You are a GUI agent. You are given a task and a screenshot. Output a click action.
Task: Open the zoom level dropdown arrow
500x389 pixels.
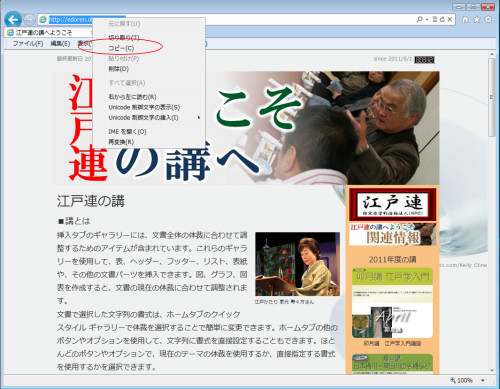point(483,380)
